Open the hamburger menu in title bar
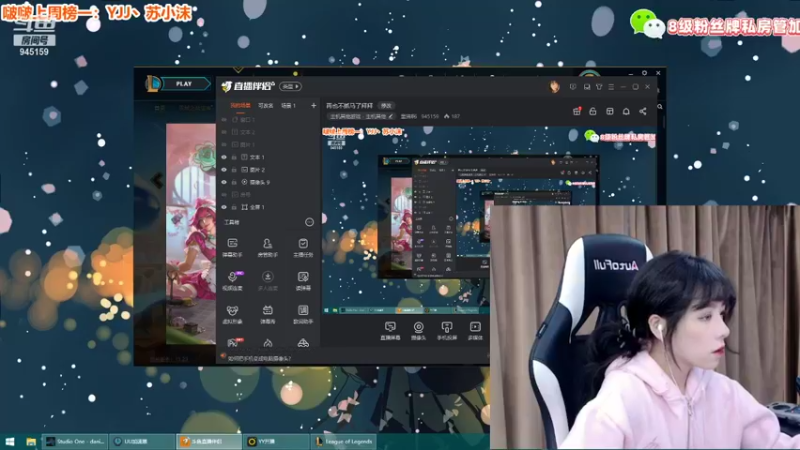This screenshot has width=800, height=450. (611, 87)
